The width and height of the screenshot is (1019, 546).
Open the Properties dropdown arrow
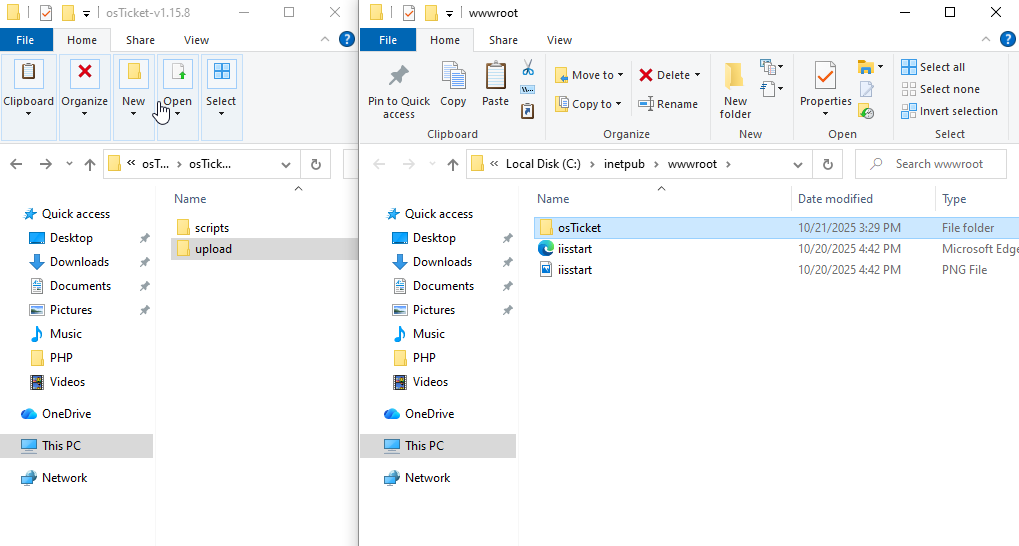pos(825,114)
